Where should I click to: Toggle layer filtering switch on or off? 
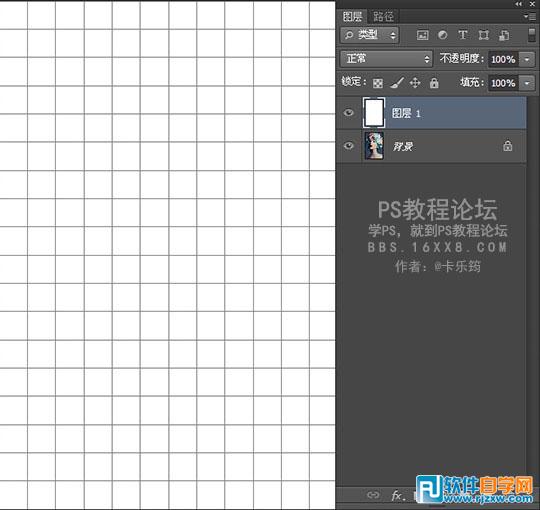(x=532, y=35)
